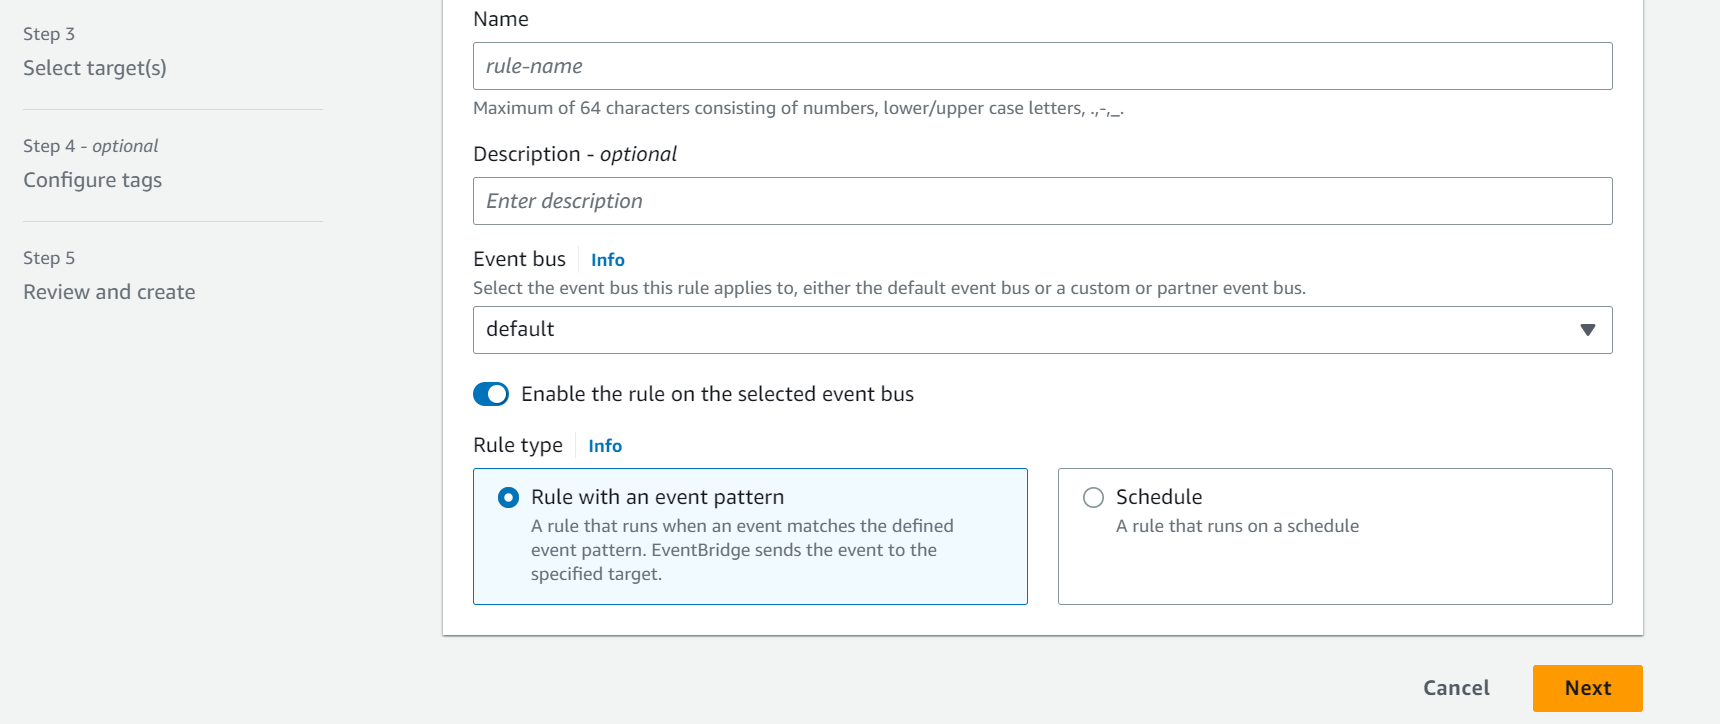Click the Cancel button
This screenshot has width=1720, height=724.
(x=1456, y=688)
